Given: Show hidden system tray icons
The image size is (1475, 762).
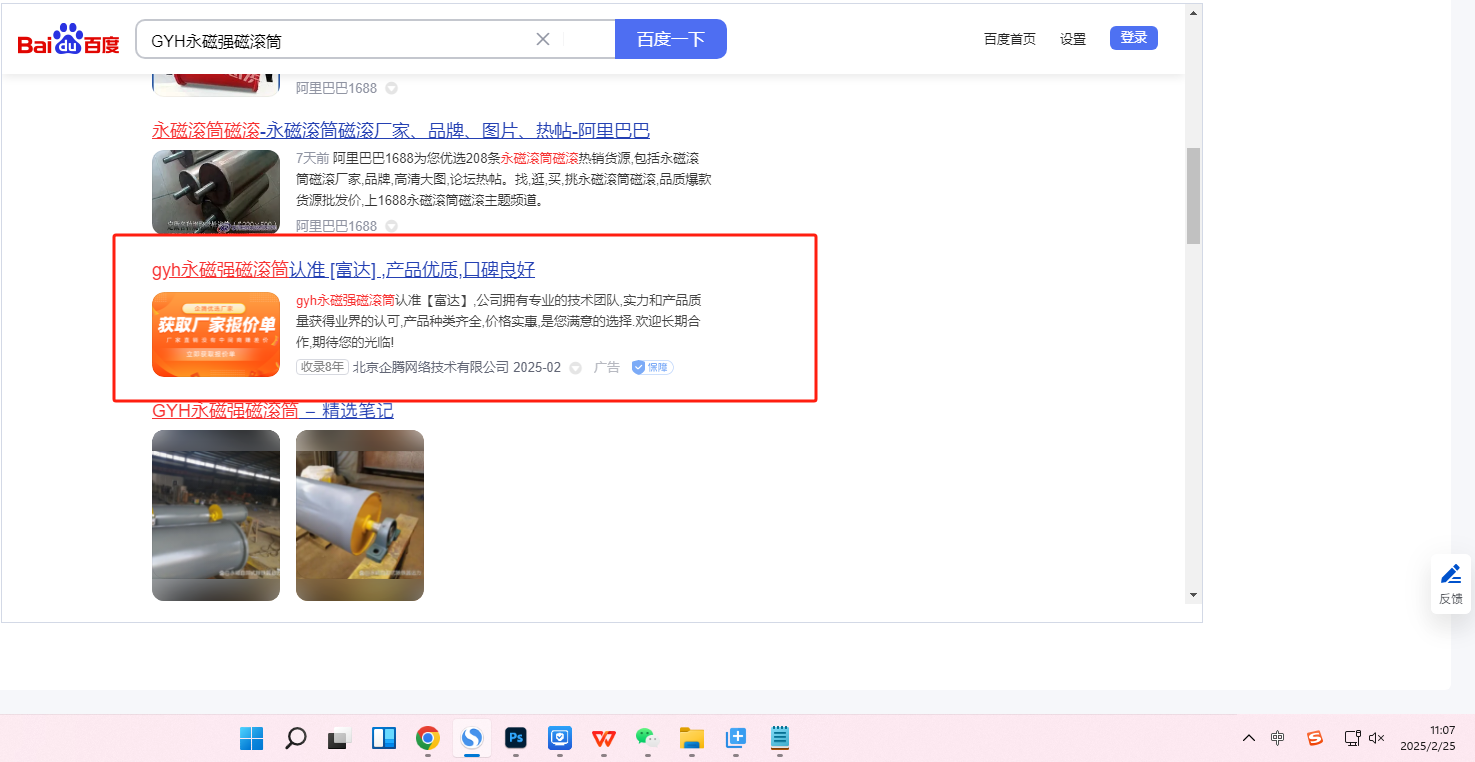Looking at the screenshot, I should (x=1249, y=738).
